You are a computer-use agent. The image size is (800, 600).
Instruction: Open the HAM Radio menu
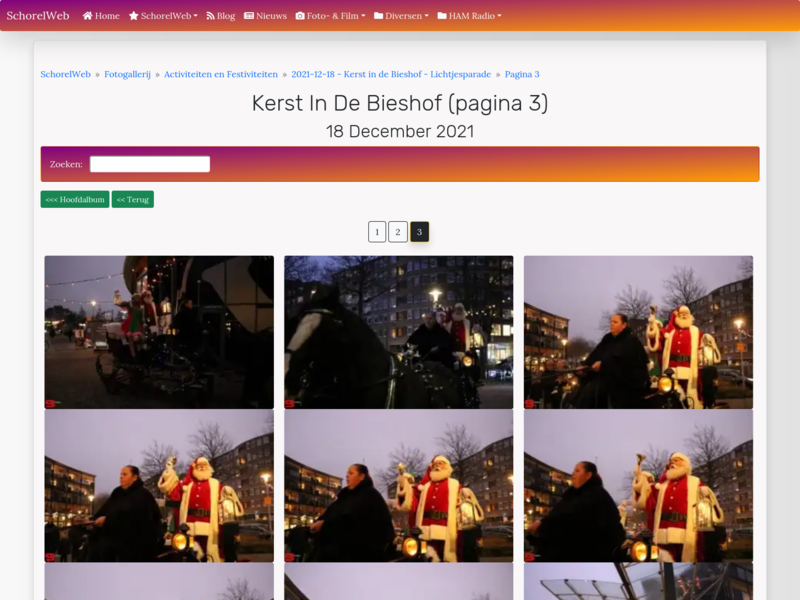(470, 16)
